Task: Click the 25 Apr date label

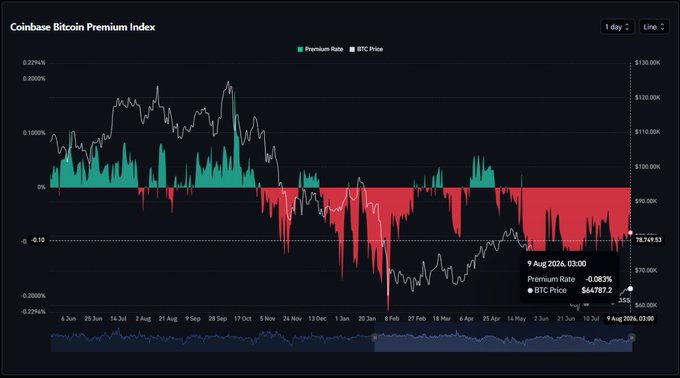Action: [x=491, y=319]
